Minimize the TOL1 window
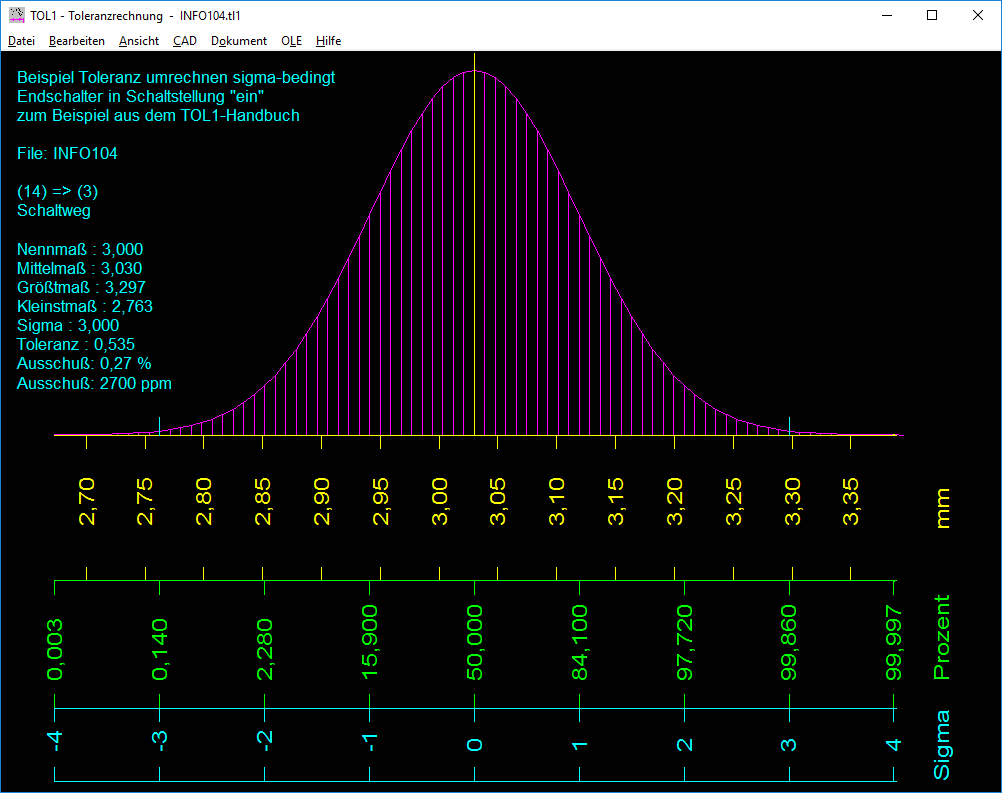This screenshot has width=1002, height=793. point(885,16)
